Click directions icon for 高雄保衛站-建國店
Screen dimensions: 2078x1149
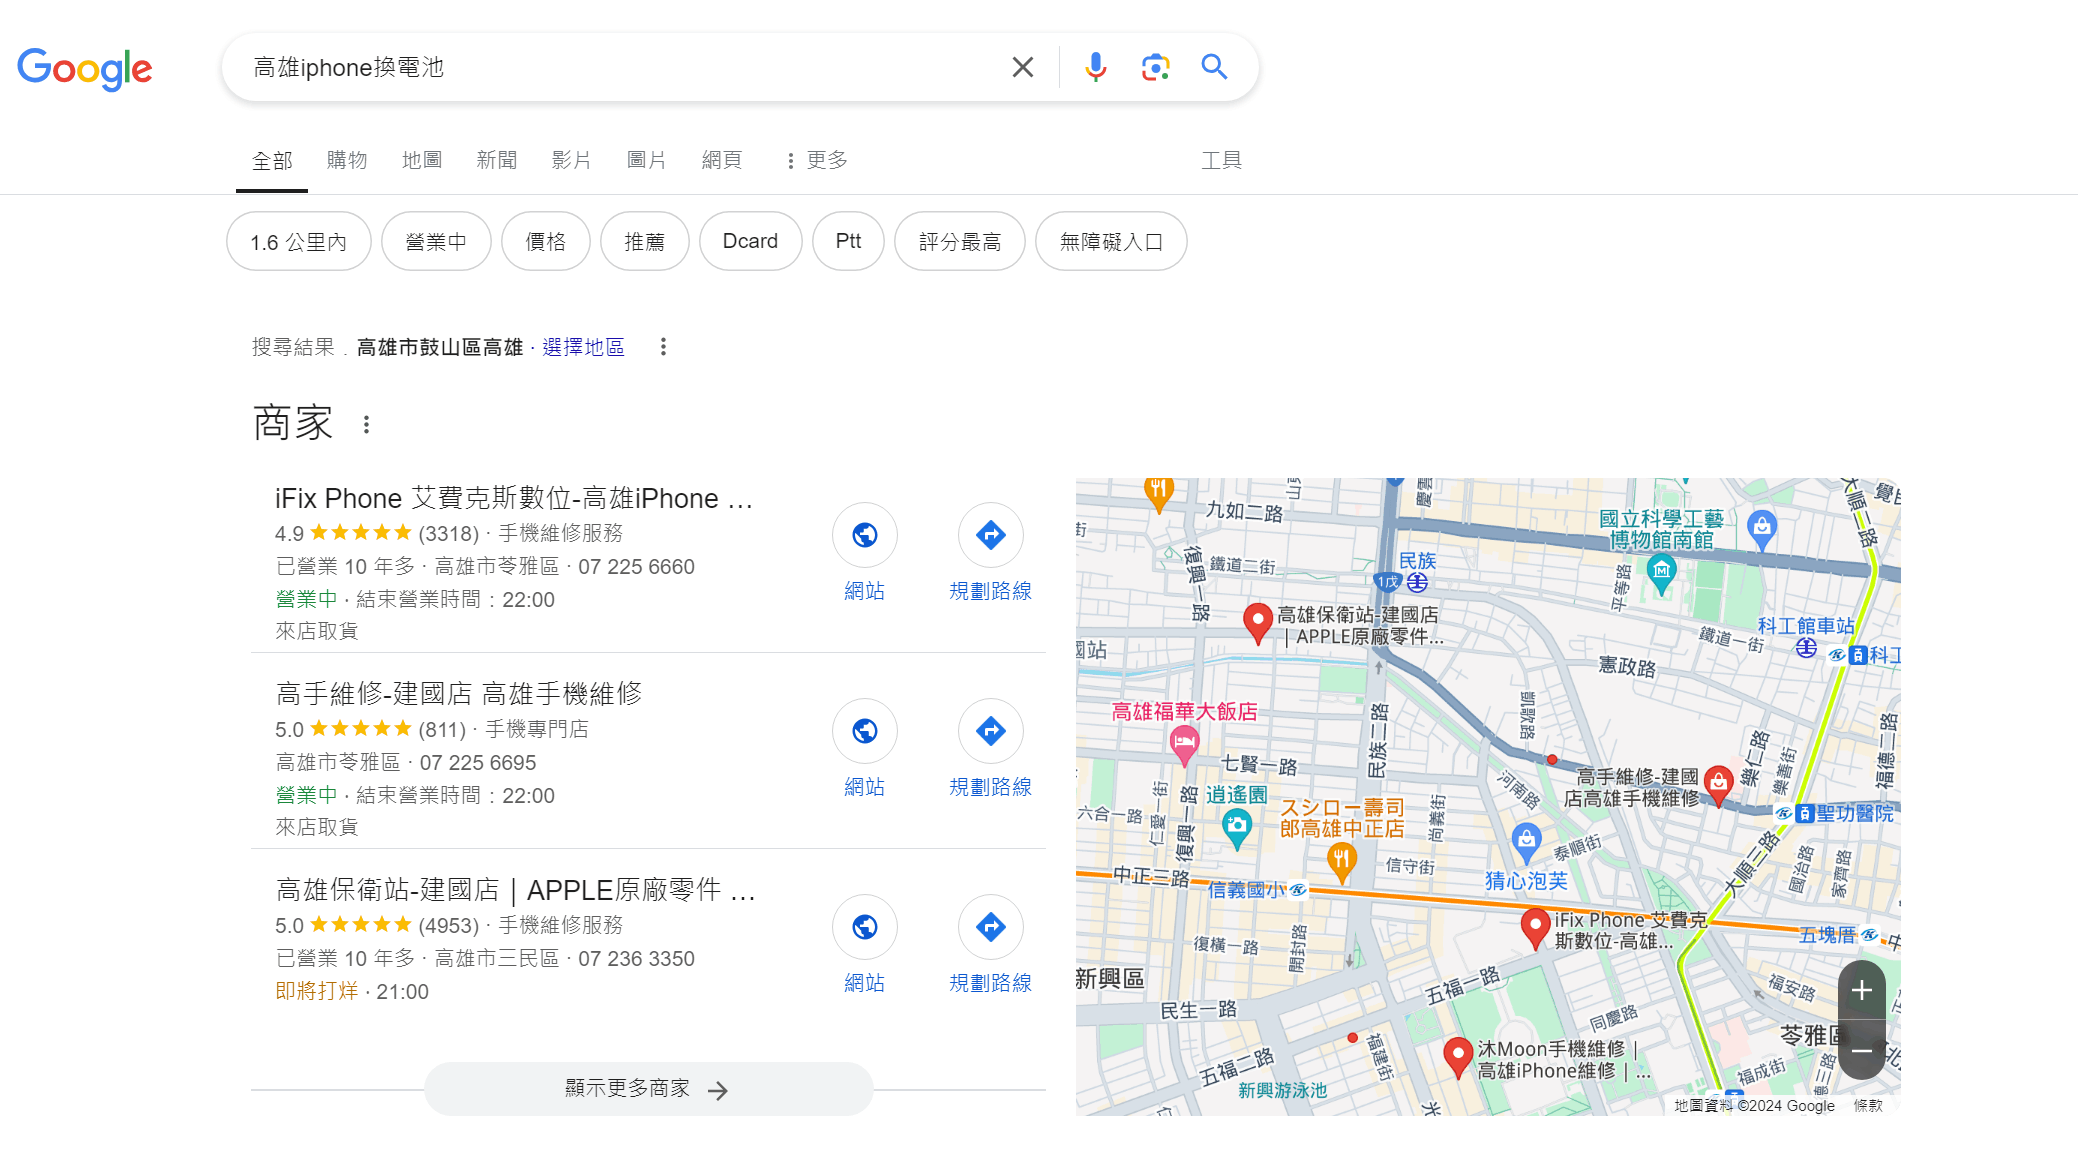[x=990, y=927]
